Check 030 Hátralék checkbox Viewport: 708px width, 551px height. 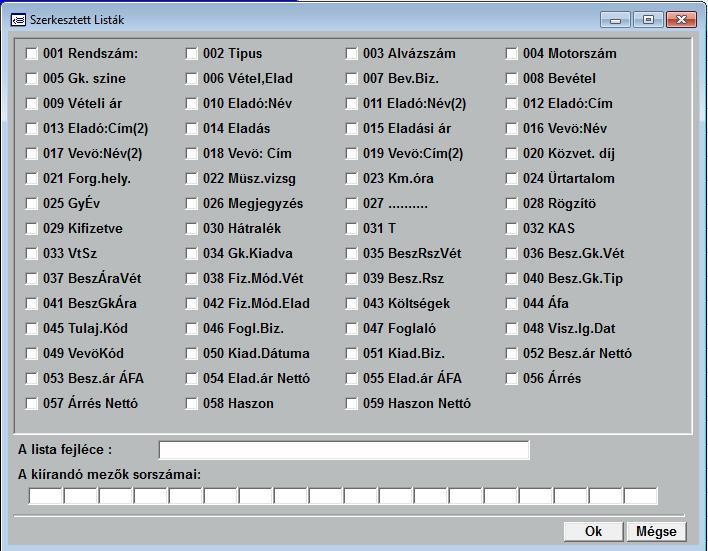click(x=191, y=229)
